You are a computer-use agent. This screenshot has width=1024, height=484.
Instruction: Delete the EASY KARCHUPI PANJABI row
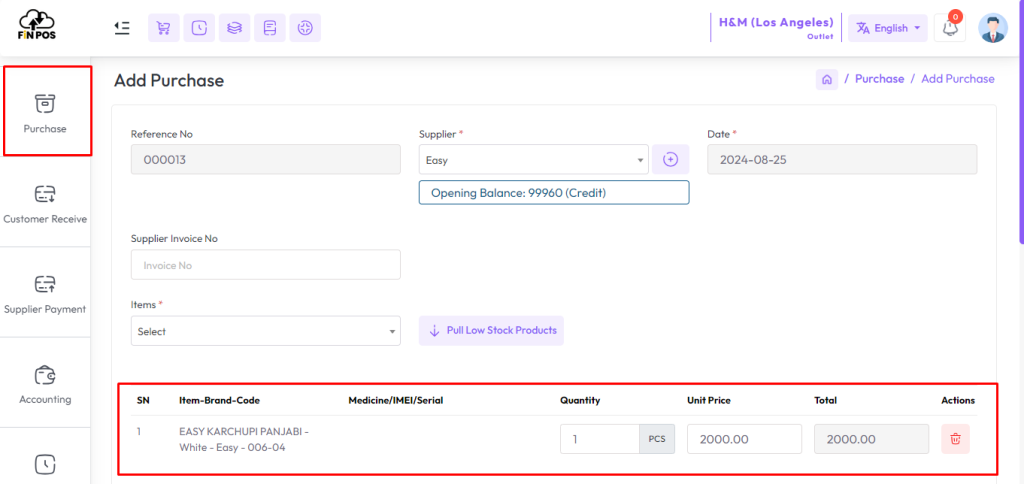[x=955, y=439]
